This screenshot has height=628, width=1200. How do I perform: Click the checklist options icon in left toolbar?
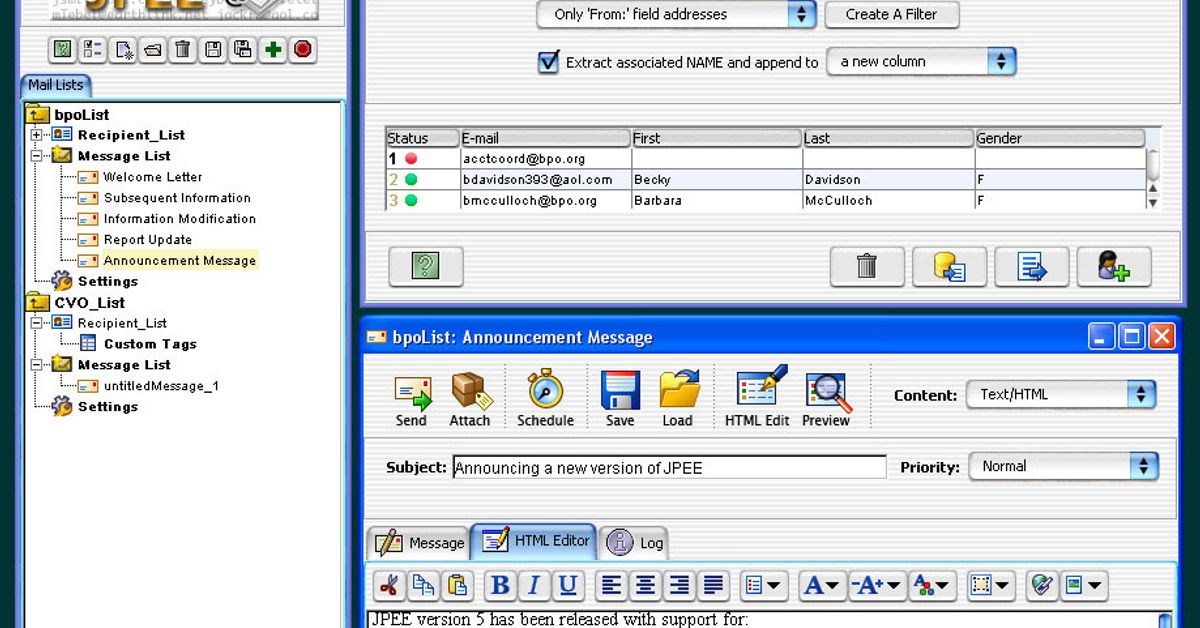click(x=92, y=49)
